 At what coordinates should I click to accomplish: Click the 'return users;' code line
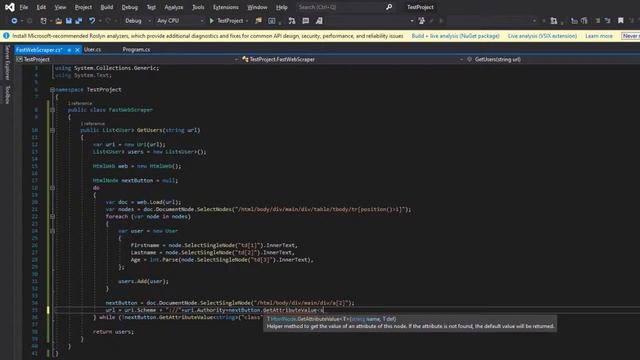click(x=113, y=332)
